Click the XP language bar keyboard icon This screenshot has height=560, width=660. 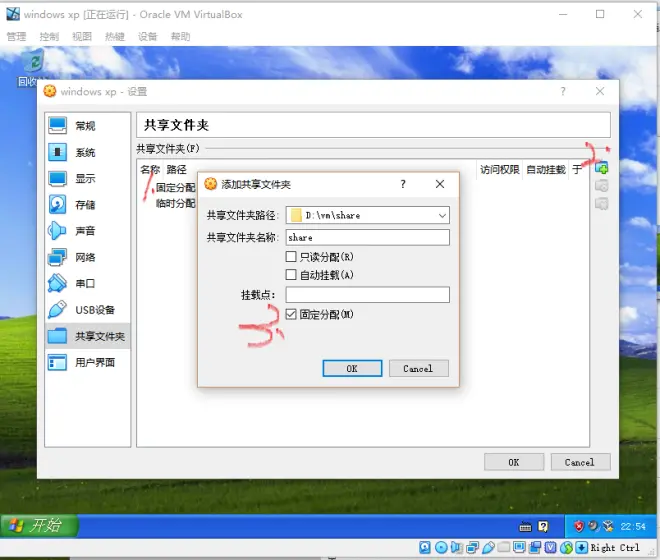525,526
